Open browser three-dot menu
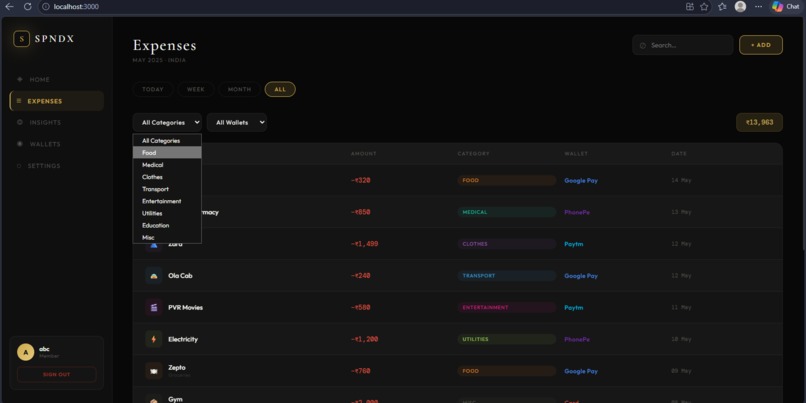806x403 pixels. point(758,7)
